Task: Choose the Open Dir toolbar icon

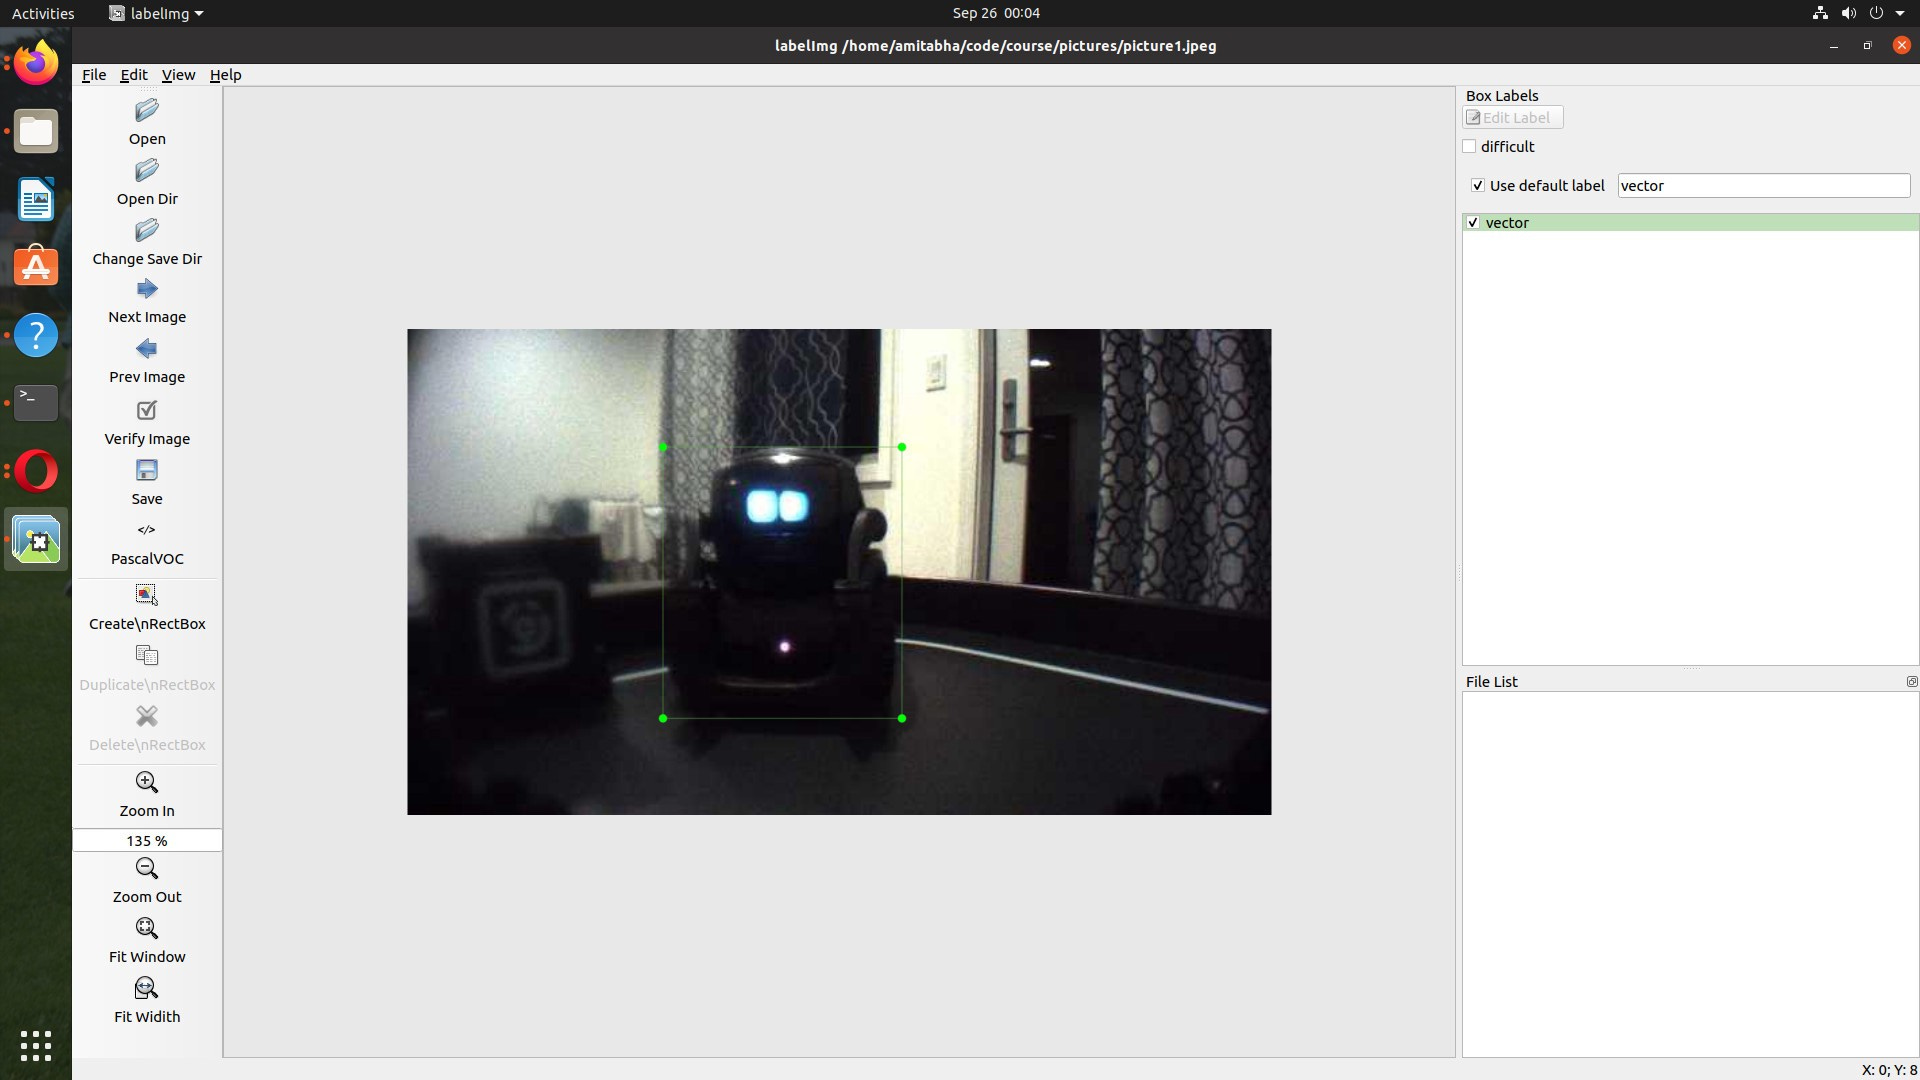Action: point(147,171)
